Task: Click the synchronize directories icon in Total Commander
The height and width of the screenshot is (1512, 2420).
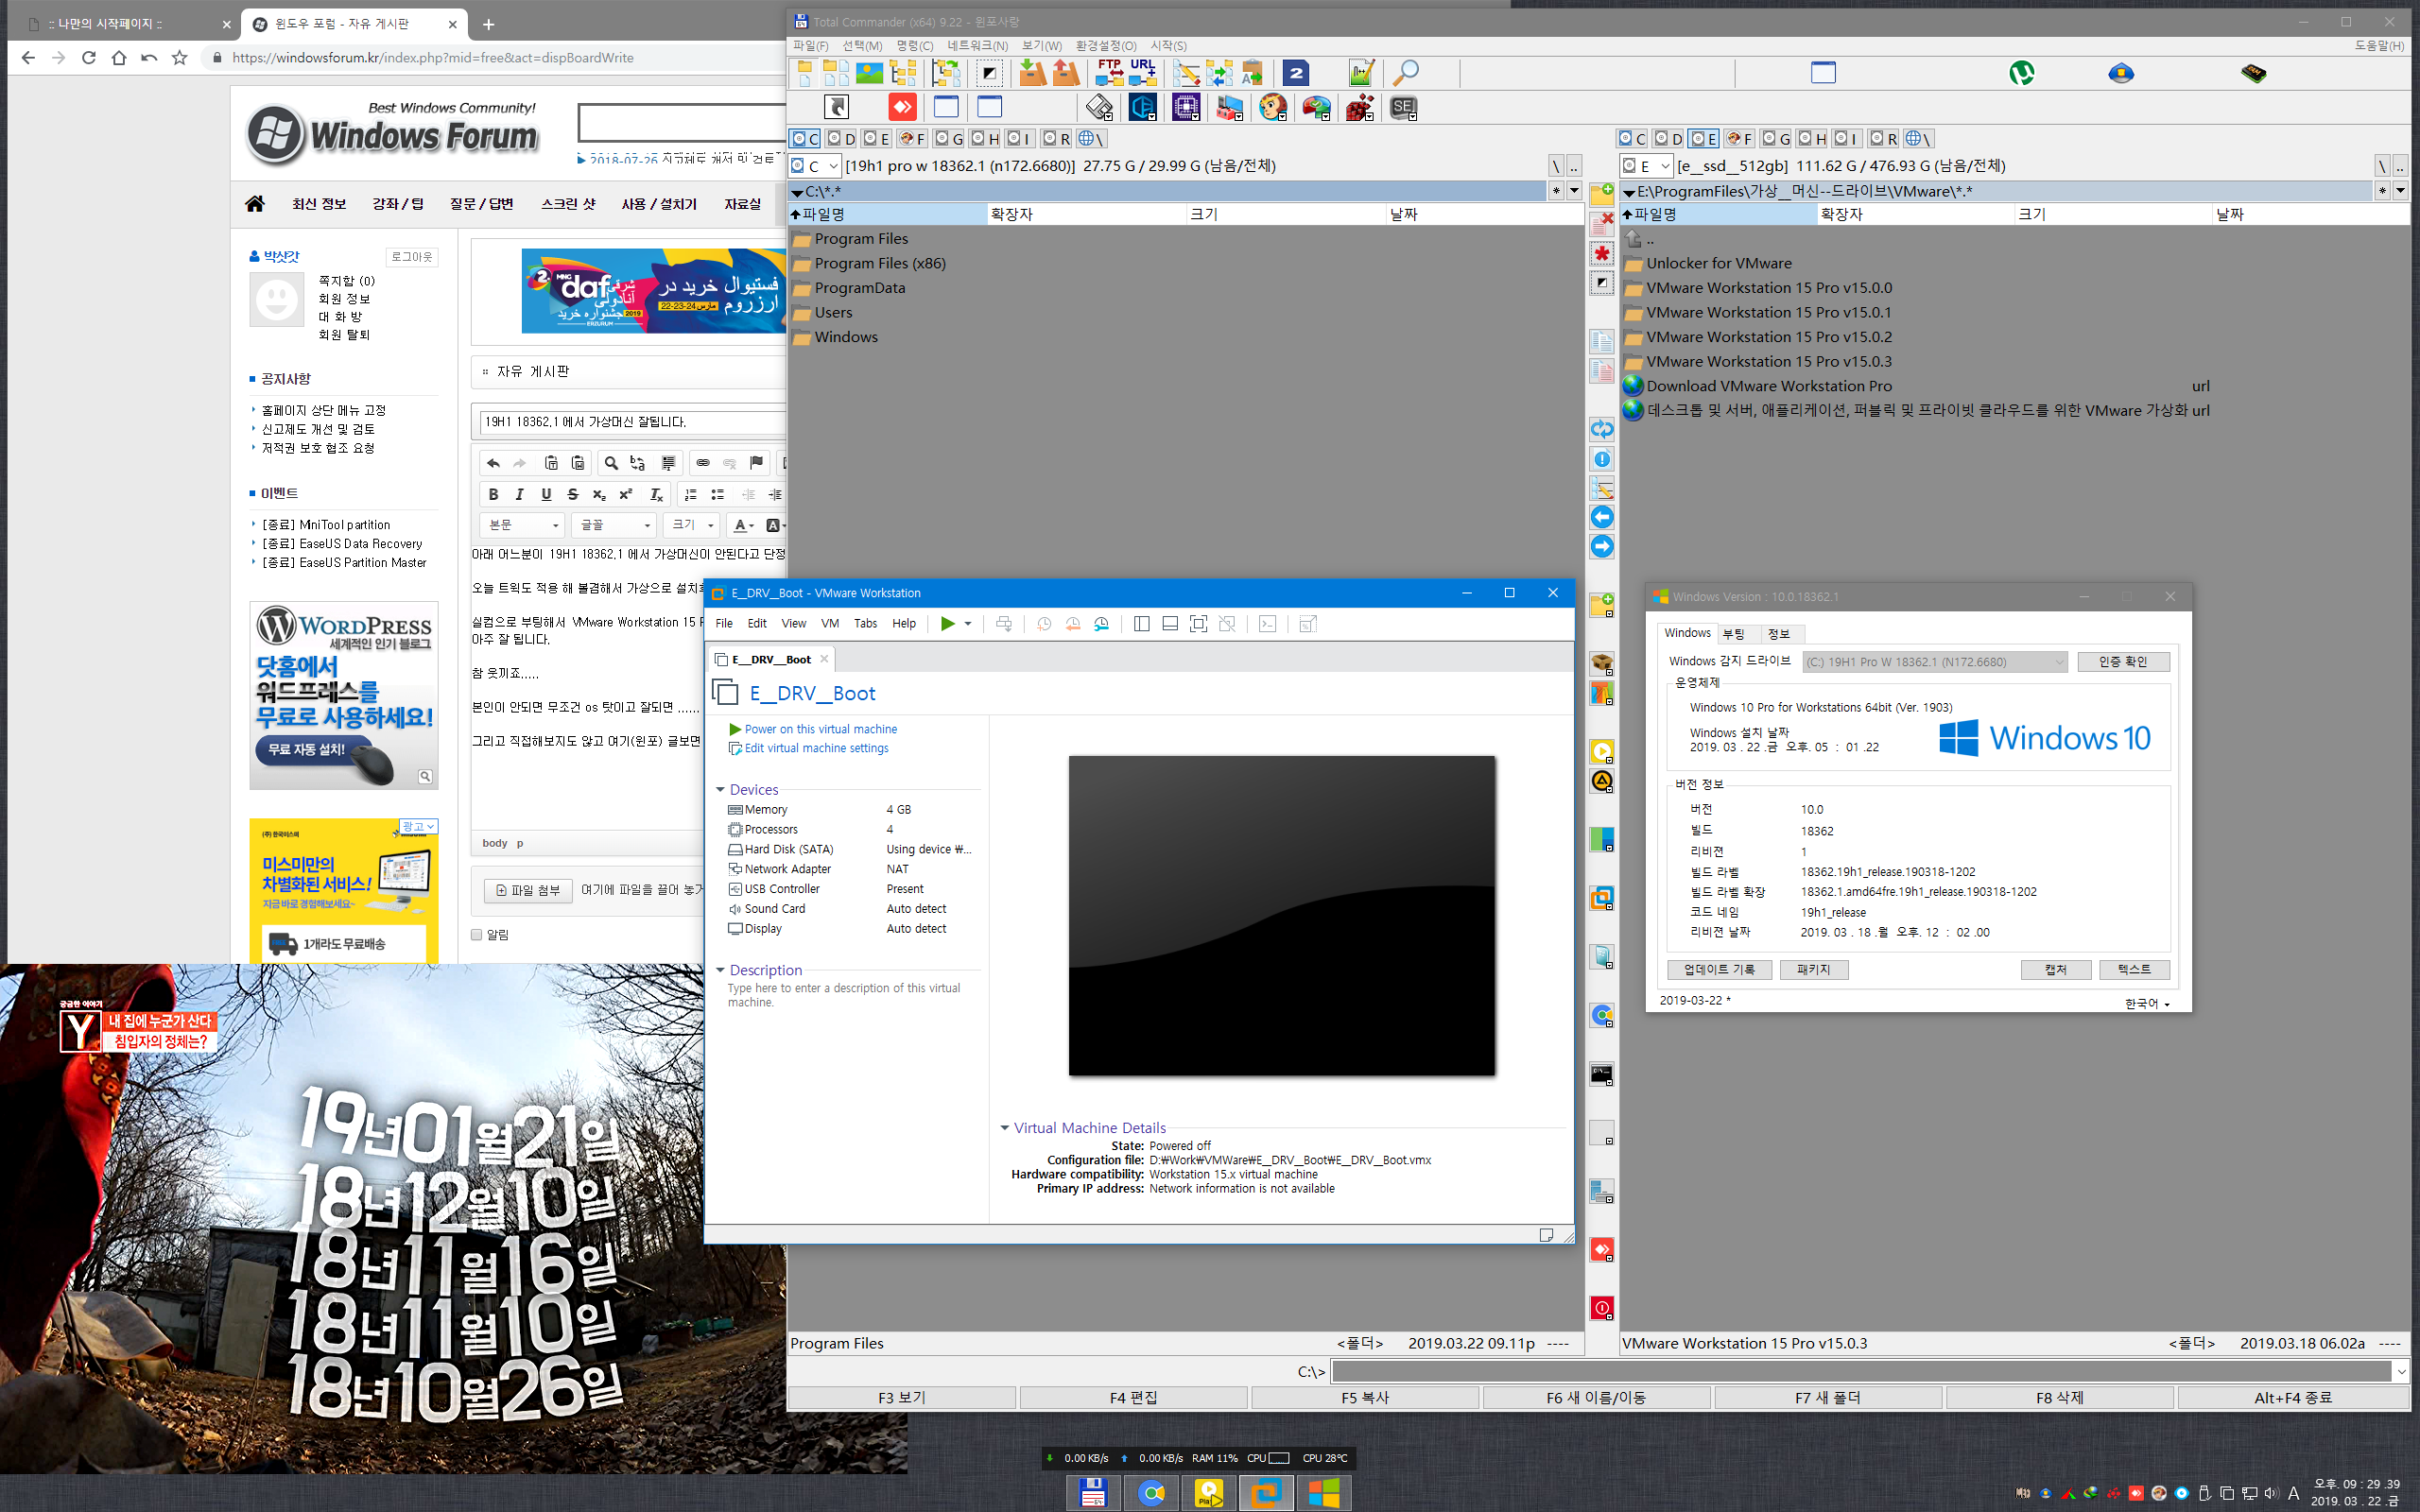Action: coord(1219,72)
